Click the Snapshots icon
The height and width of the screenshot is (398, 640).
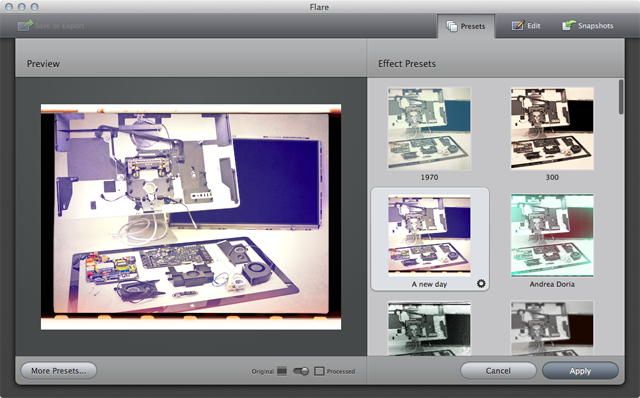569,25
